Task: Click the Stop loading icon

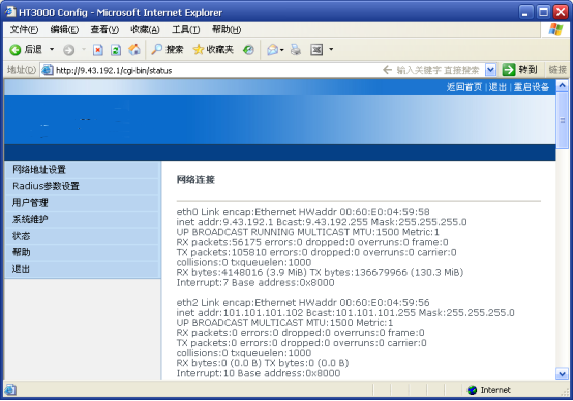Action: click(98, 50)
